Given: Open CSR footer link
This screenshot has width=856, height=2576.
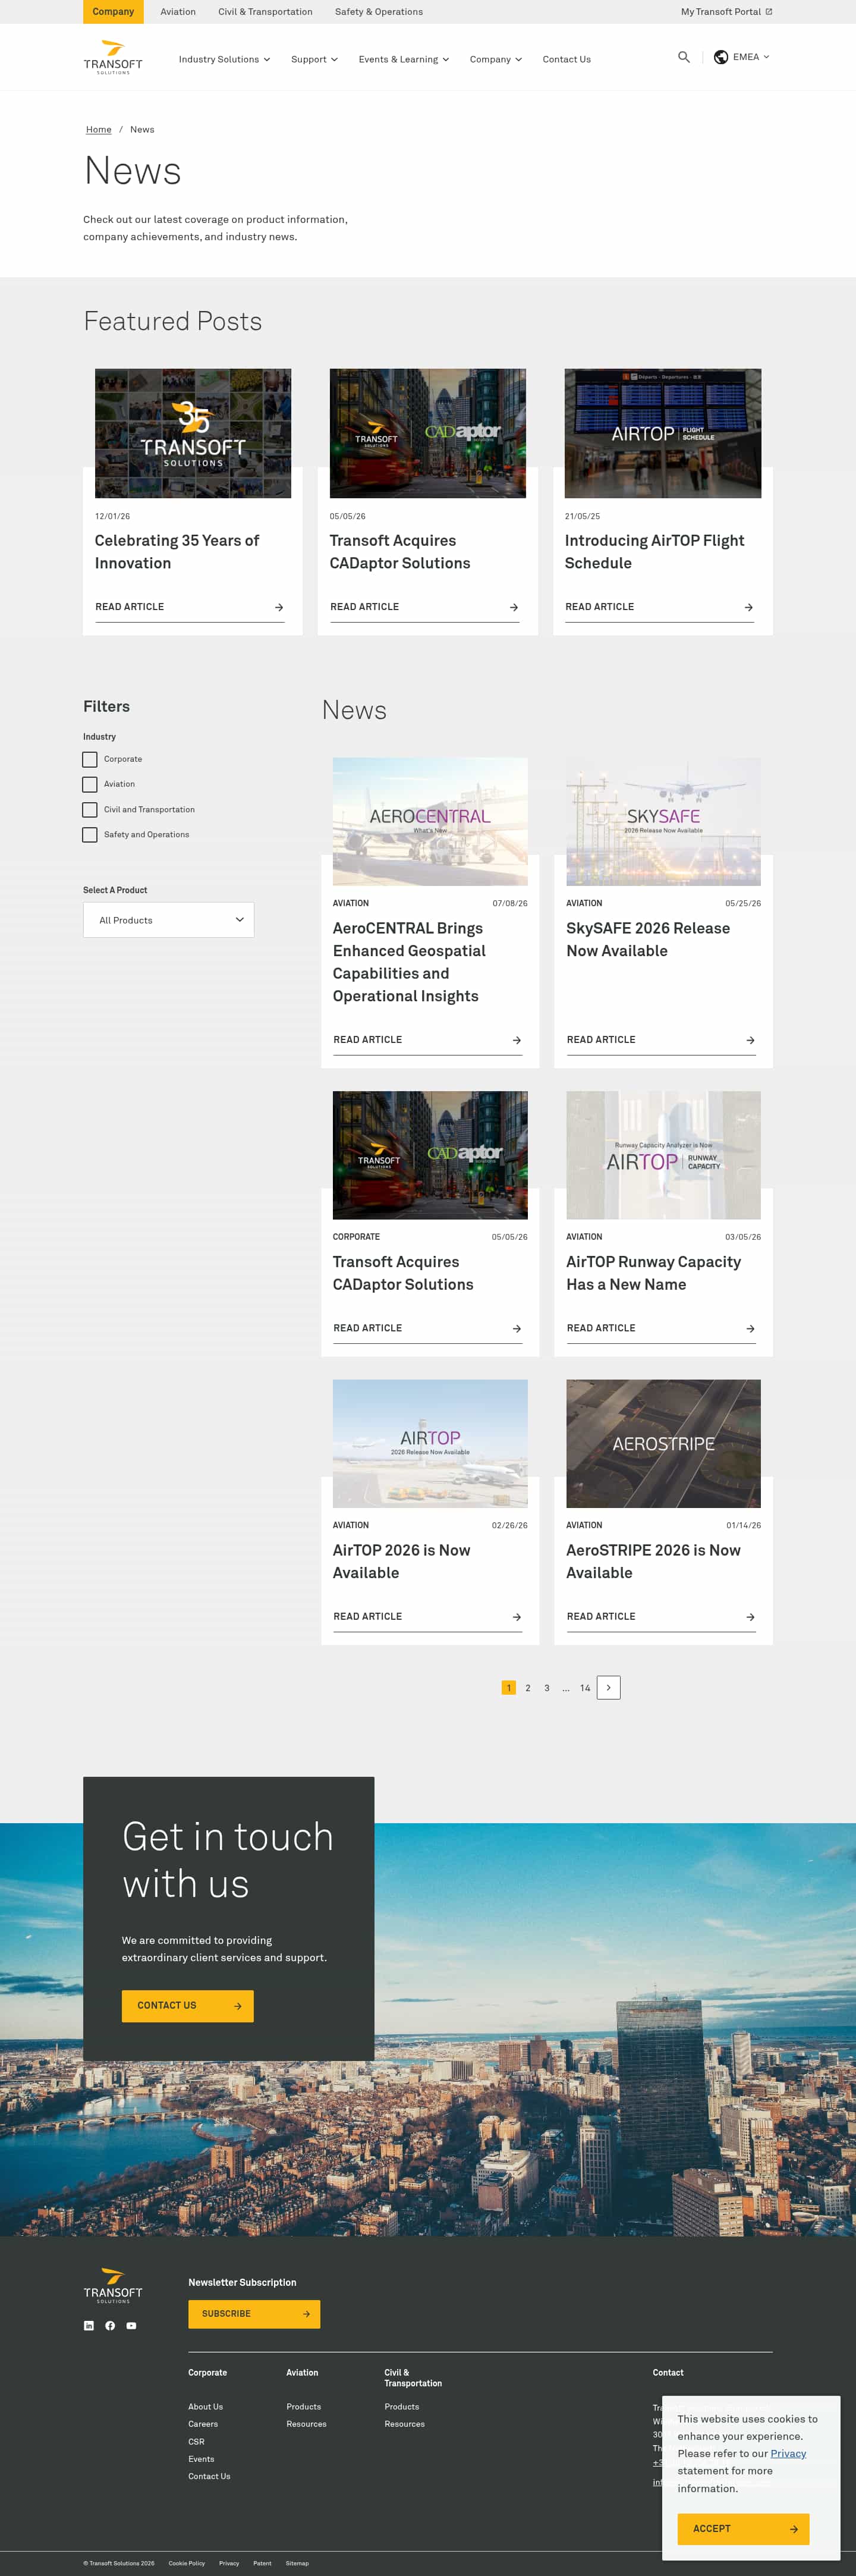Looking at the screenshot, I should point(196,2441).
